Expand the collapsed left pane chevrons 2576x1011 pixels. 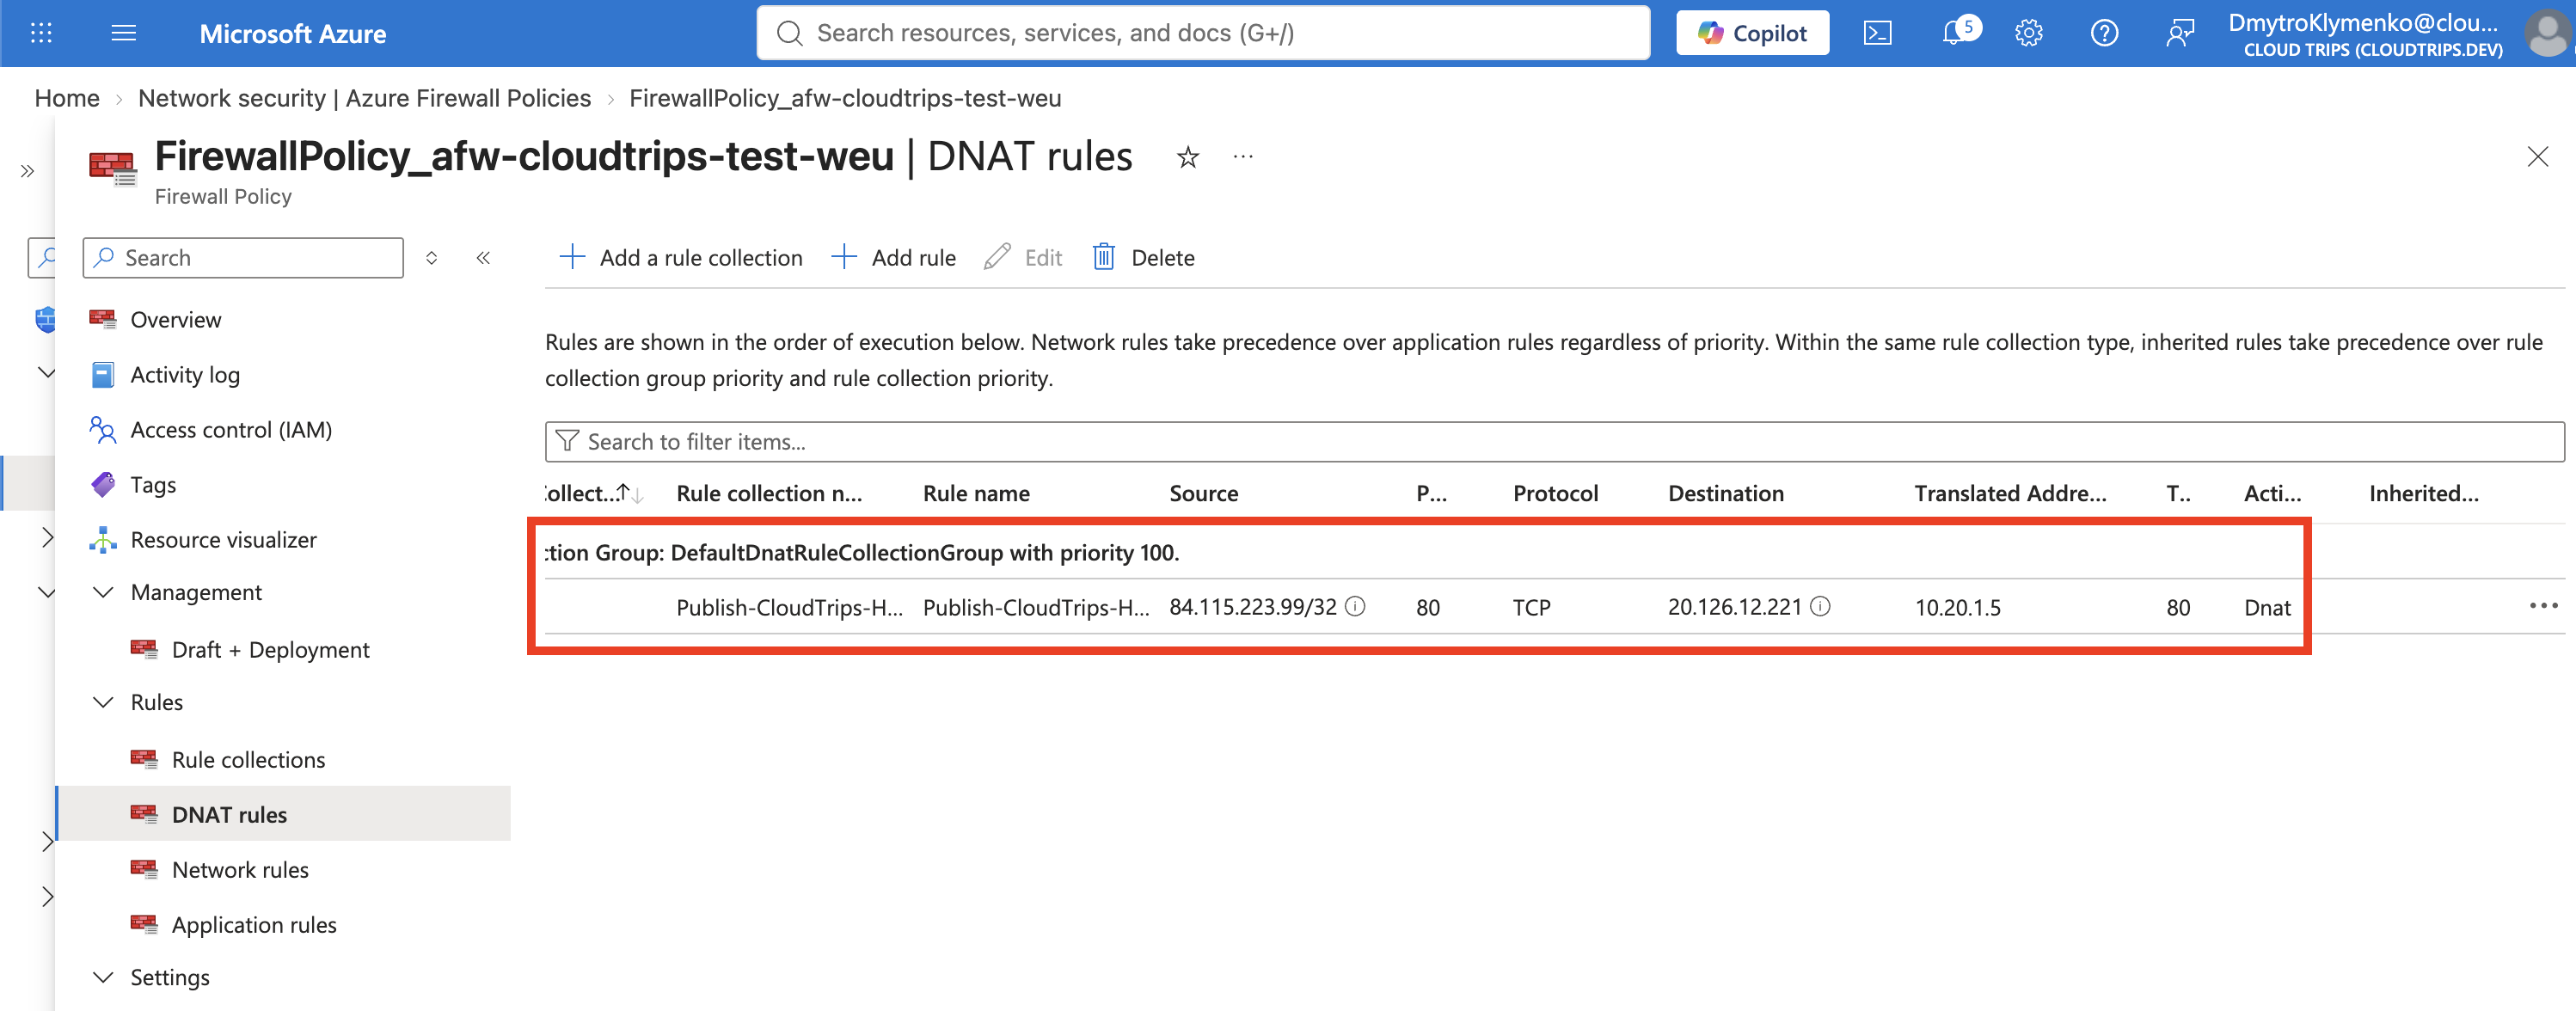pos(28,171)
